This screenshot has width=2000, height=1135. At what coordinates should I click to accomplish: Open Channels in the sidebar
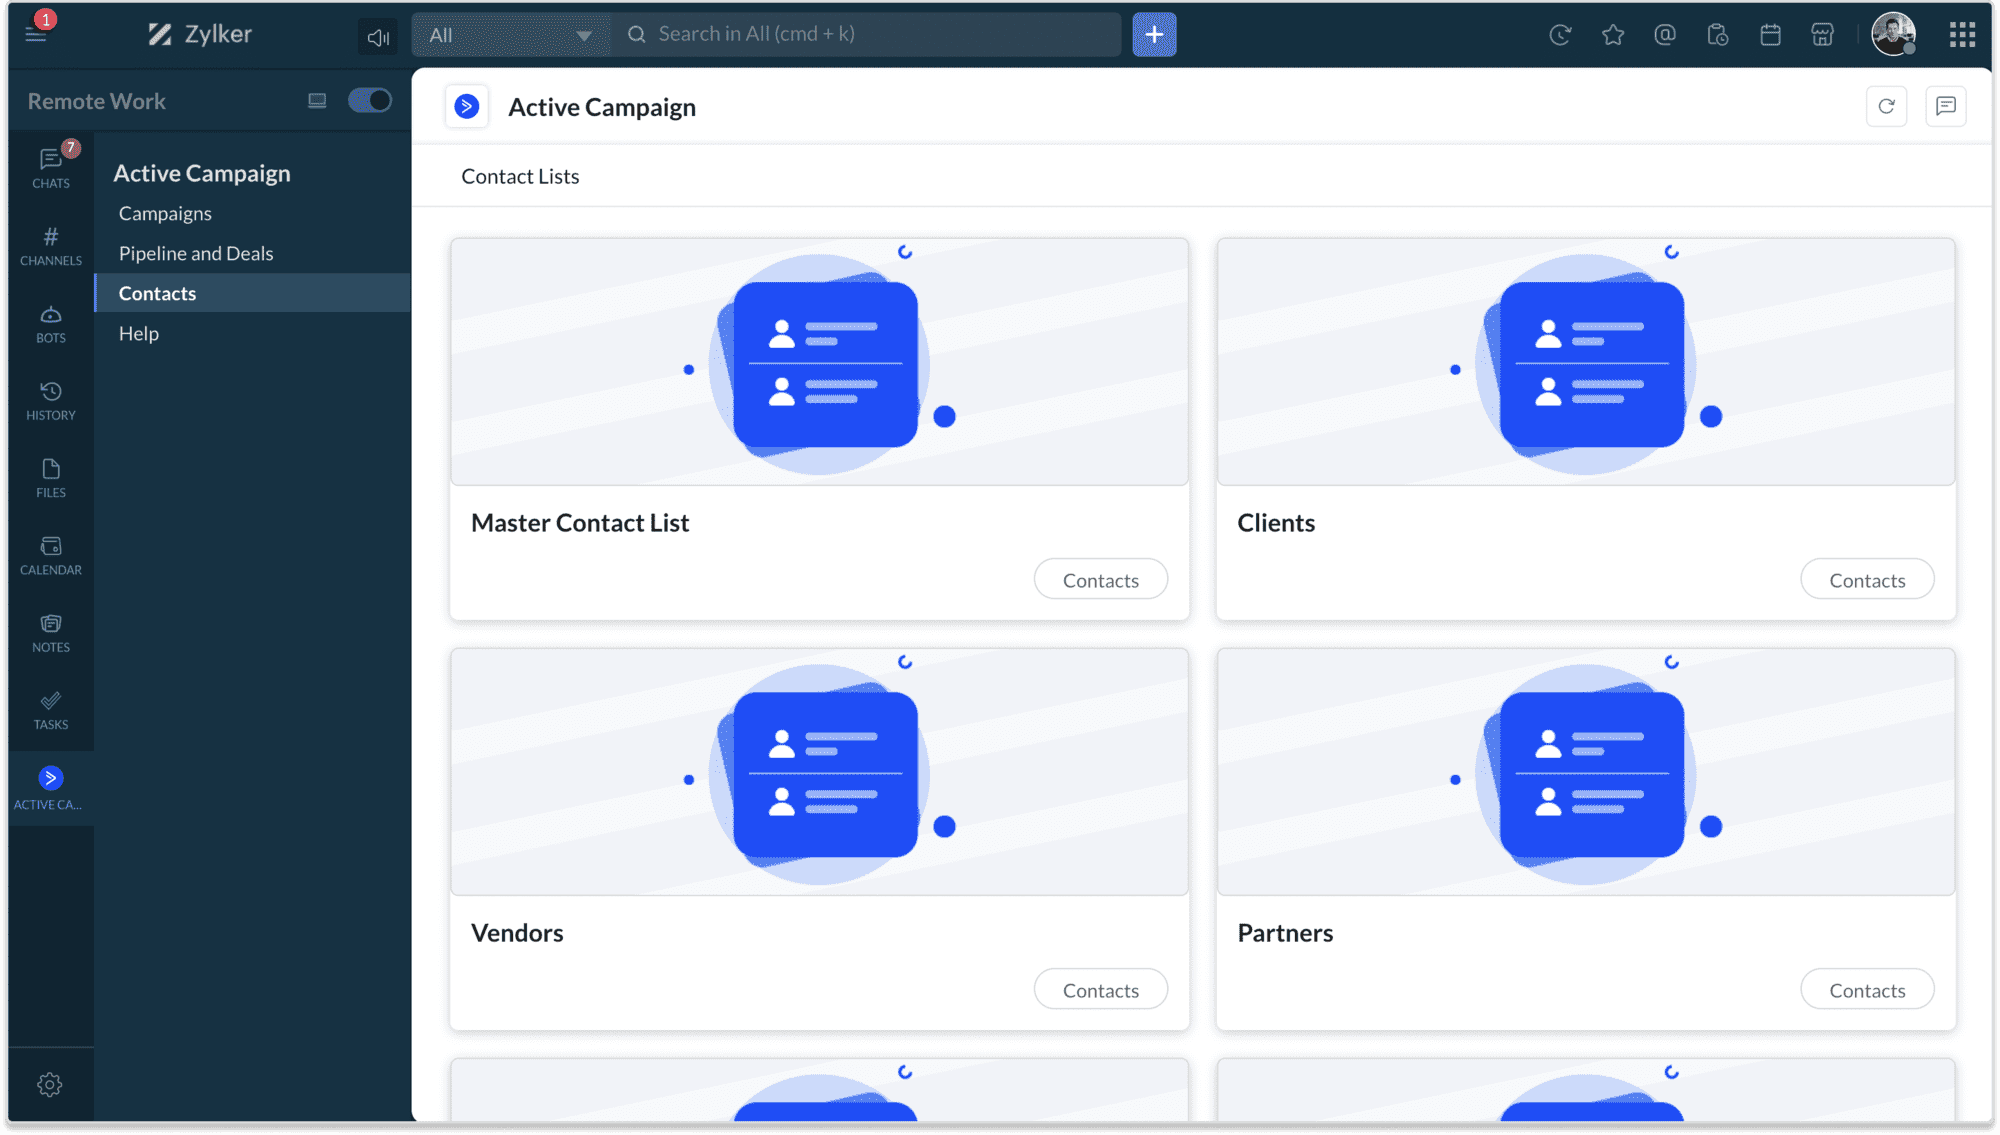51,246
